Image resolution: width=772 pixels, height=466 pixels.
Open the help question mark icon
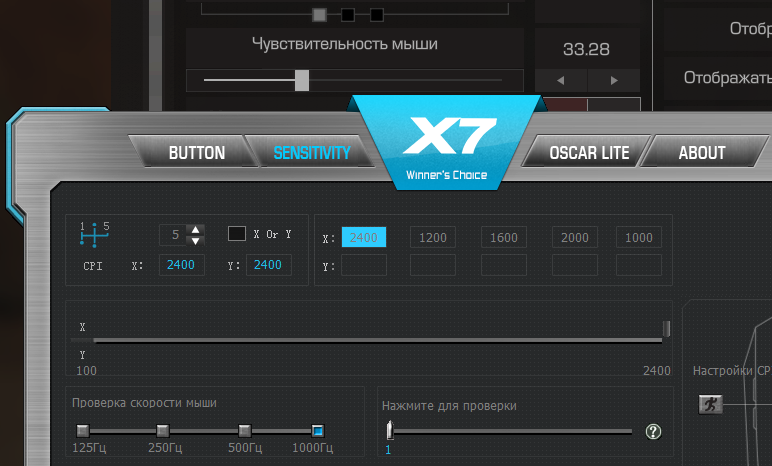coord(653,432)
